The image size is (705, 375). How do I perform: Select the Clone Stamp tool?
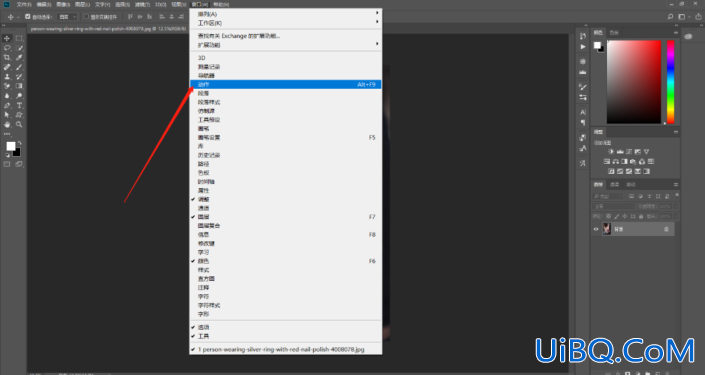tap(7, 77)
